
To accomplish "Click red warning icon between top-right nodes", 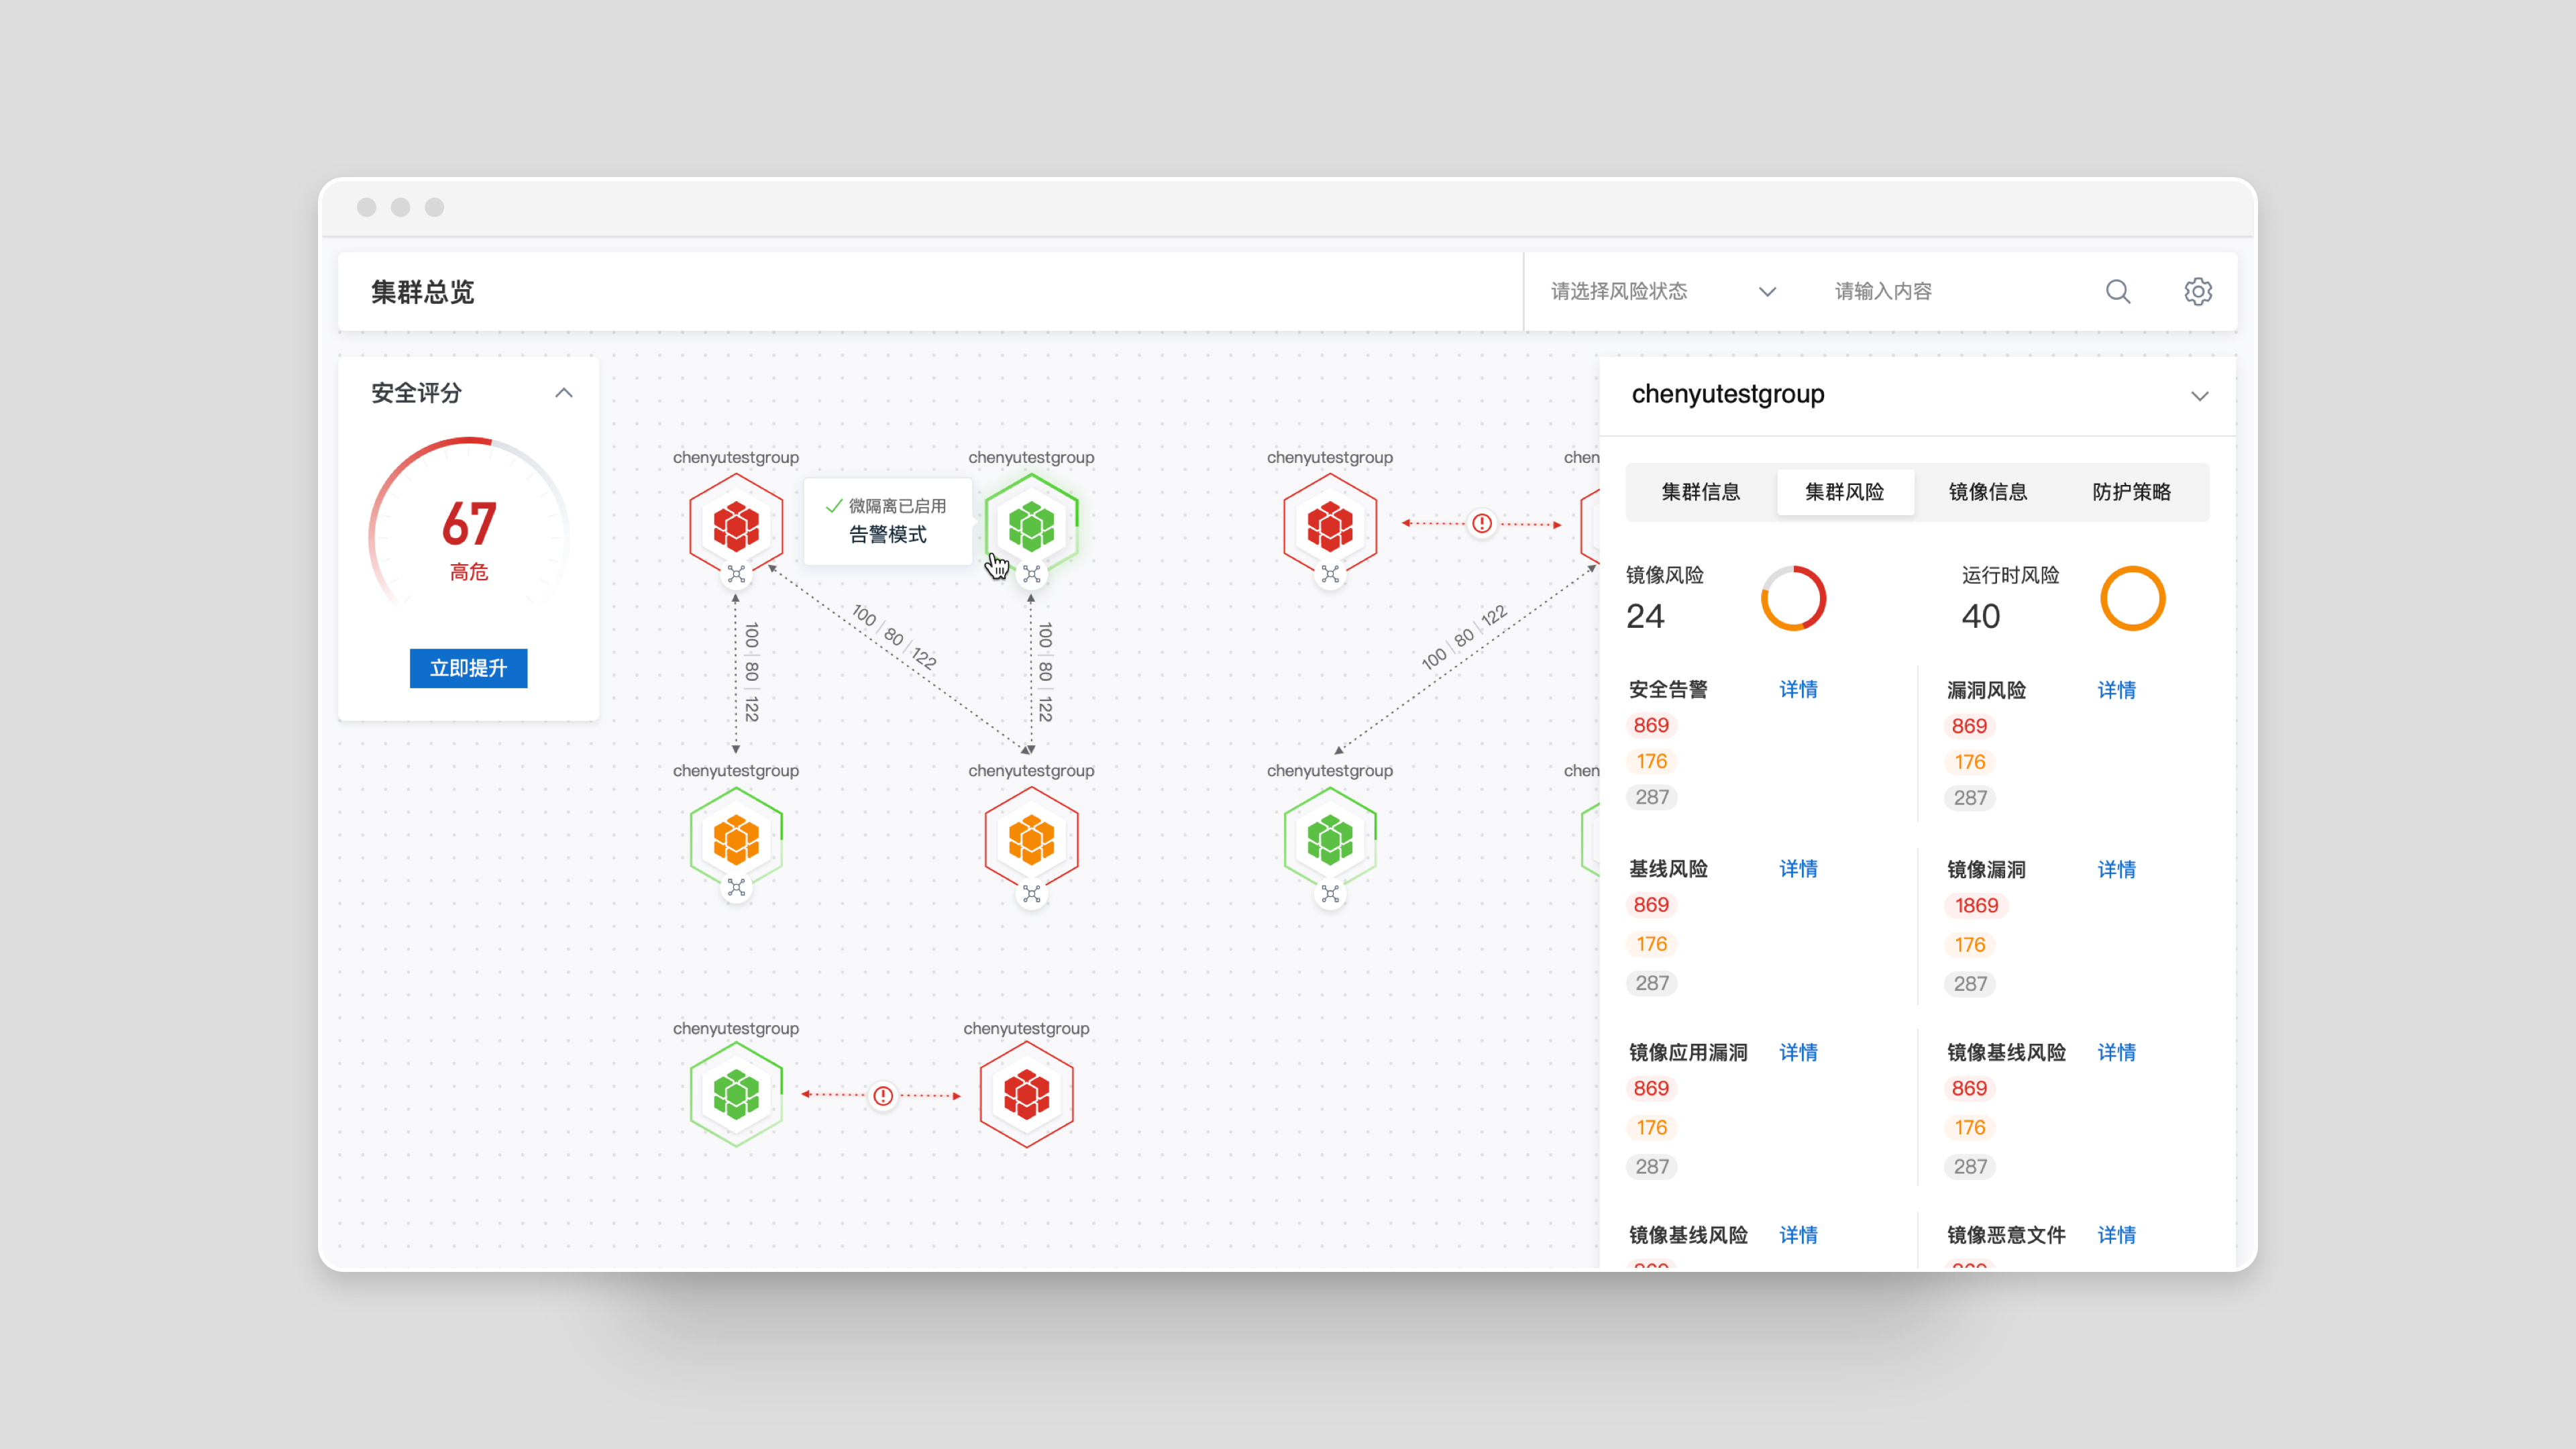I will tap(1481, 523).
